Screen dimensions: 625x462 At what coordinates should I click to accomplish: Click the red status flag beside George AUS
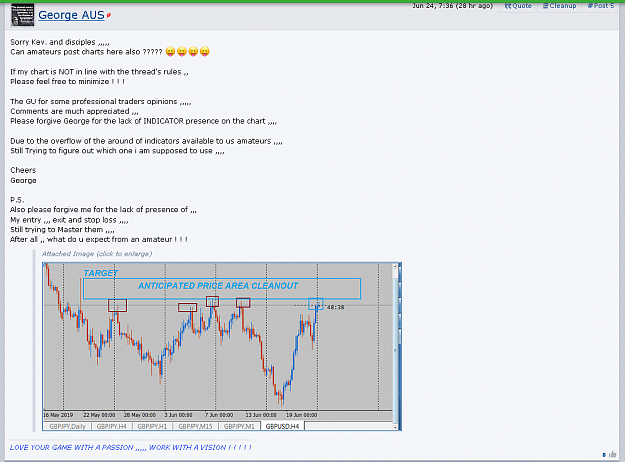109,15
